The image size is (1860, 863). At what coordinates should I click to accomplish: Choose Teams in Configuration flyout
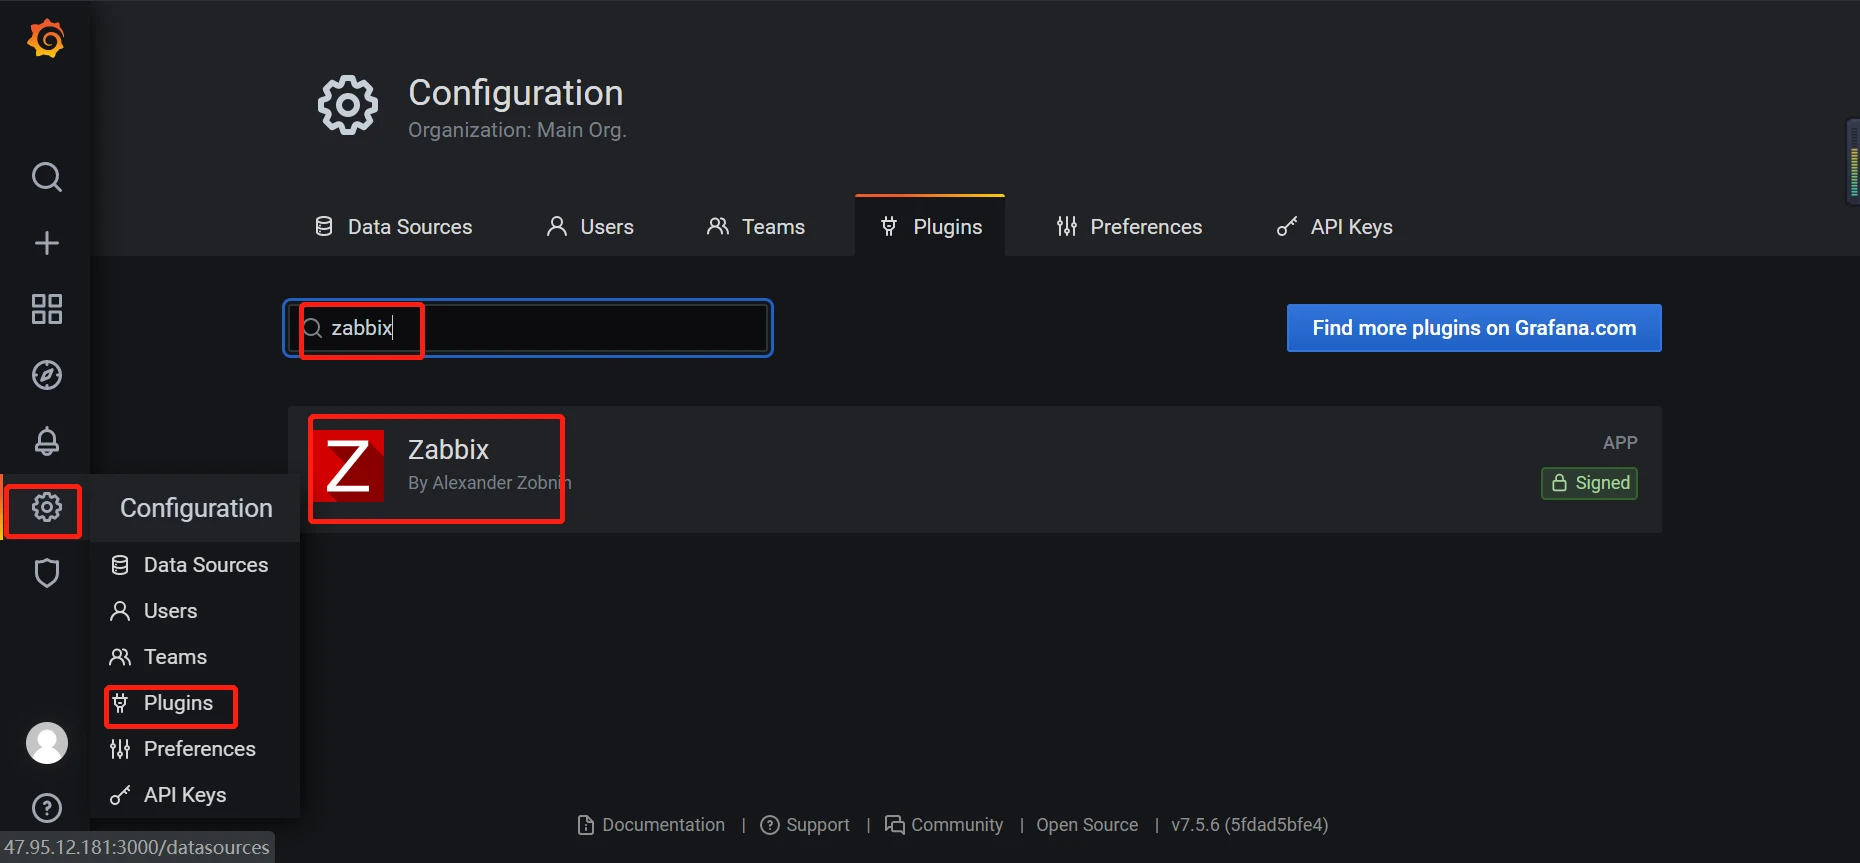[196, 657]
